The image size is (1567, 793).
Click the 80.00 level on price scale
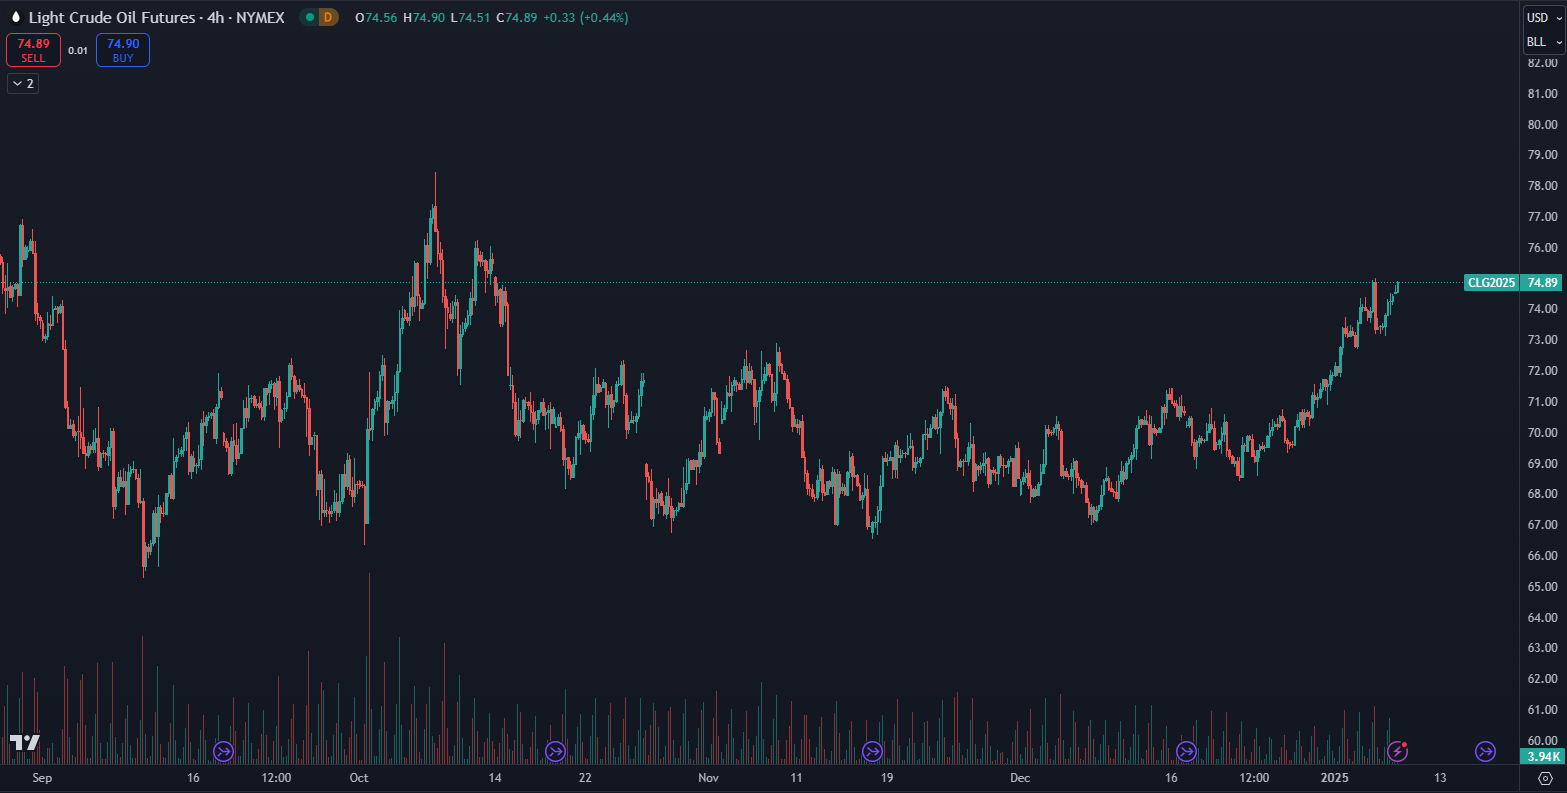coord(1542,125)
